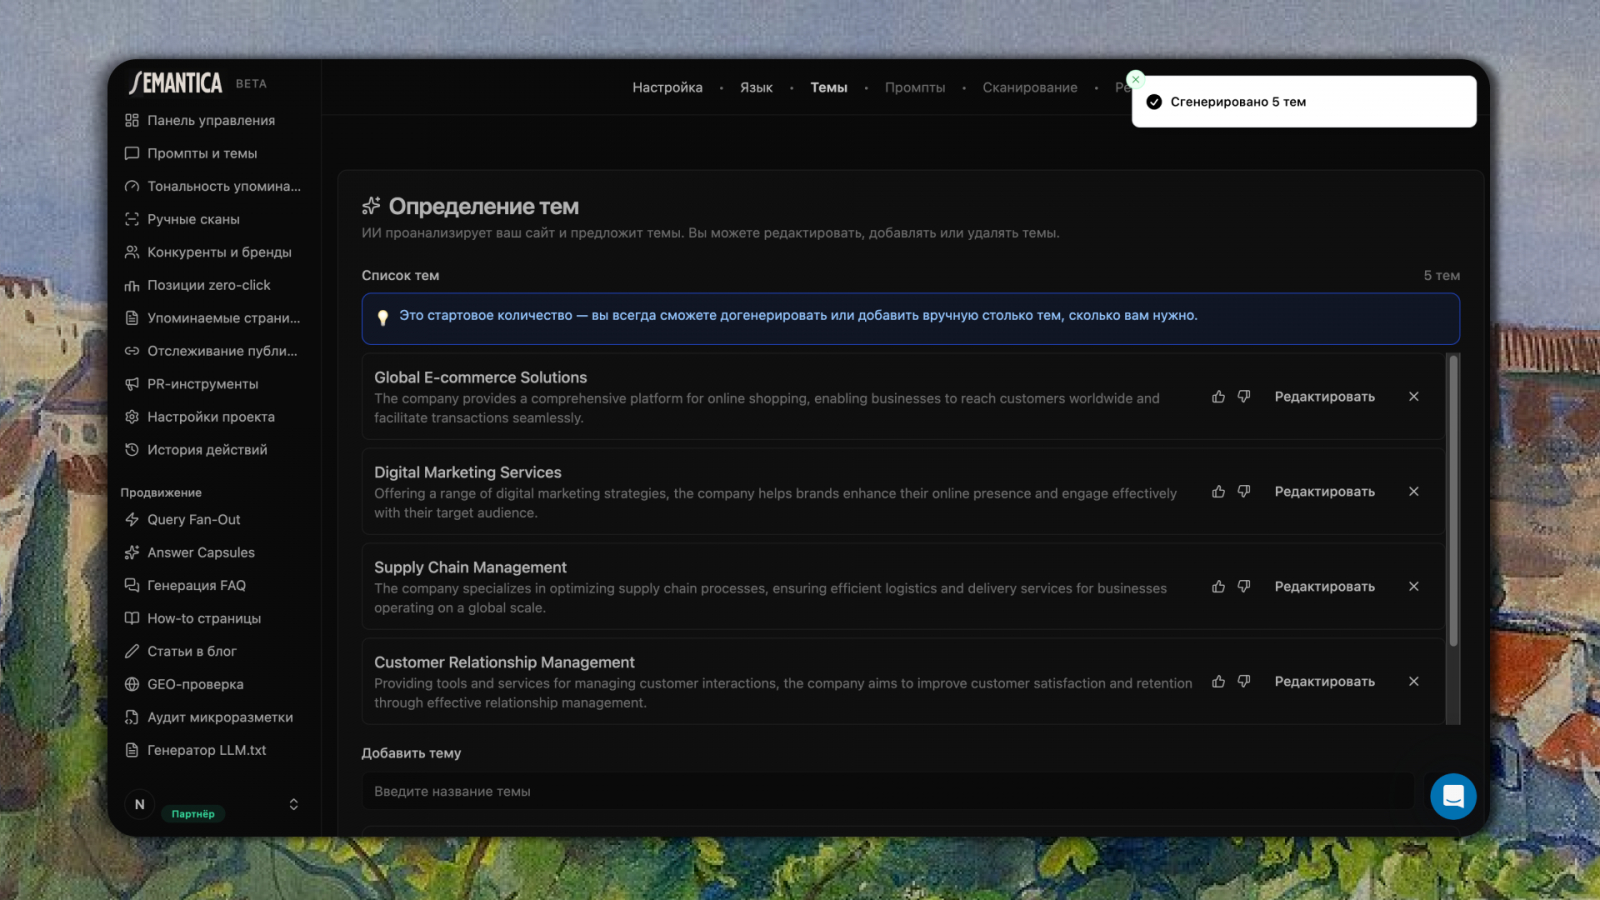Open the N user avatar menu

(x=140, y=805)
